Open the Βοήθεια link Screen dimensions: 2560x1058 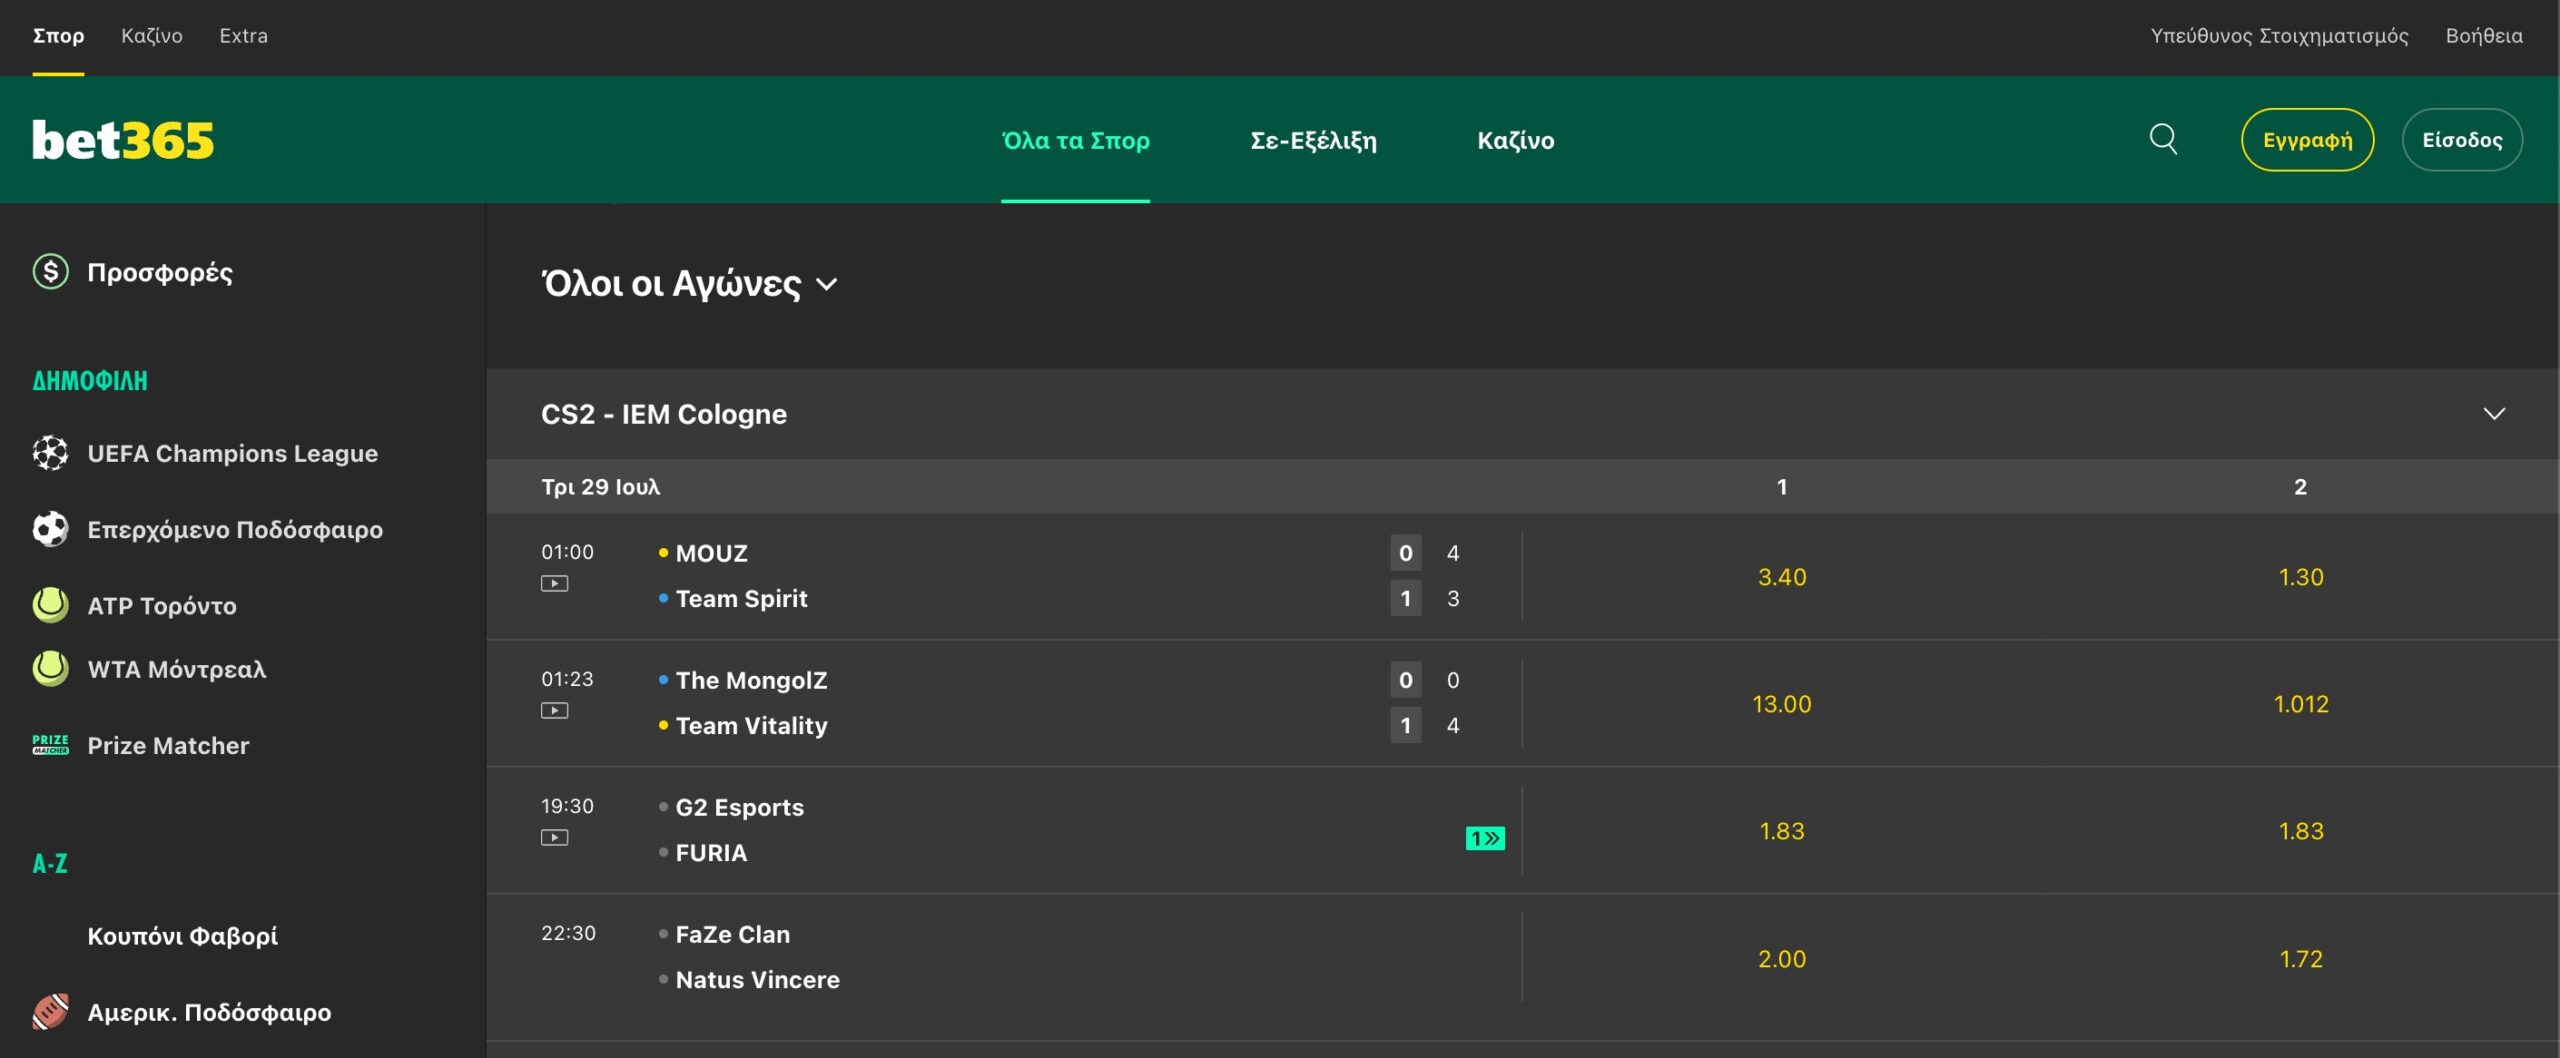click(2484, 36)
